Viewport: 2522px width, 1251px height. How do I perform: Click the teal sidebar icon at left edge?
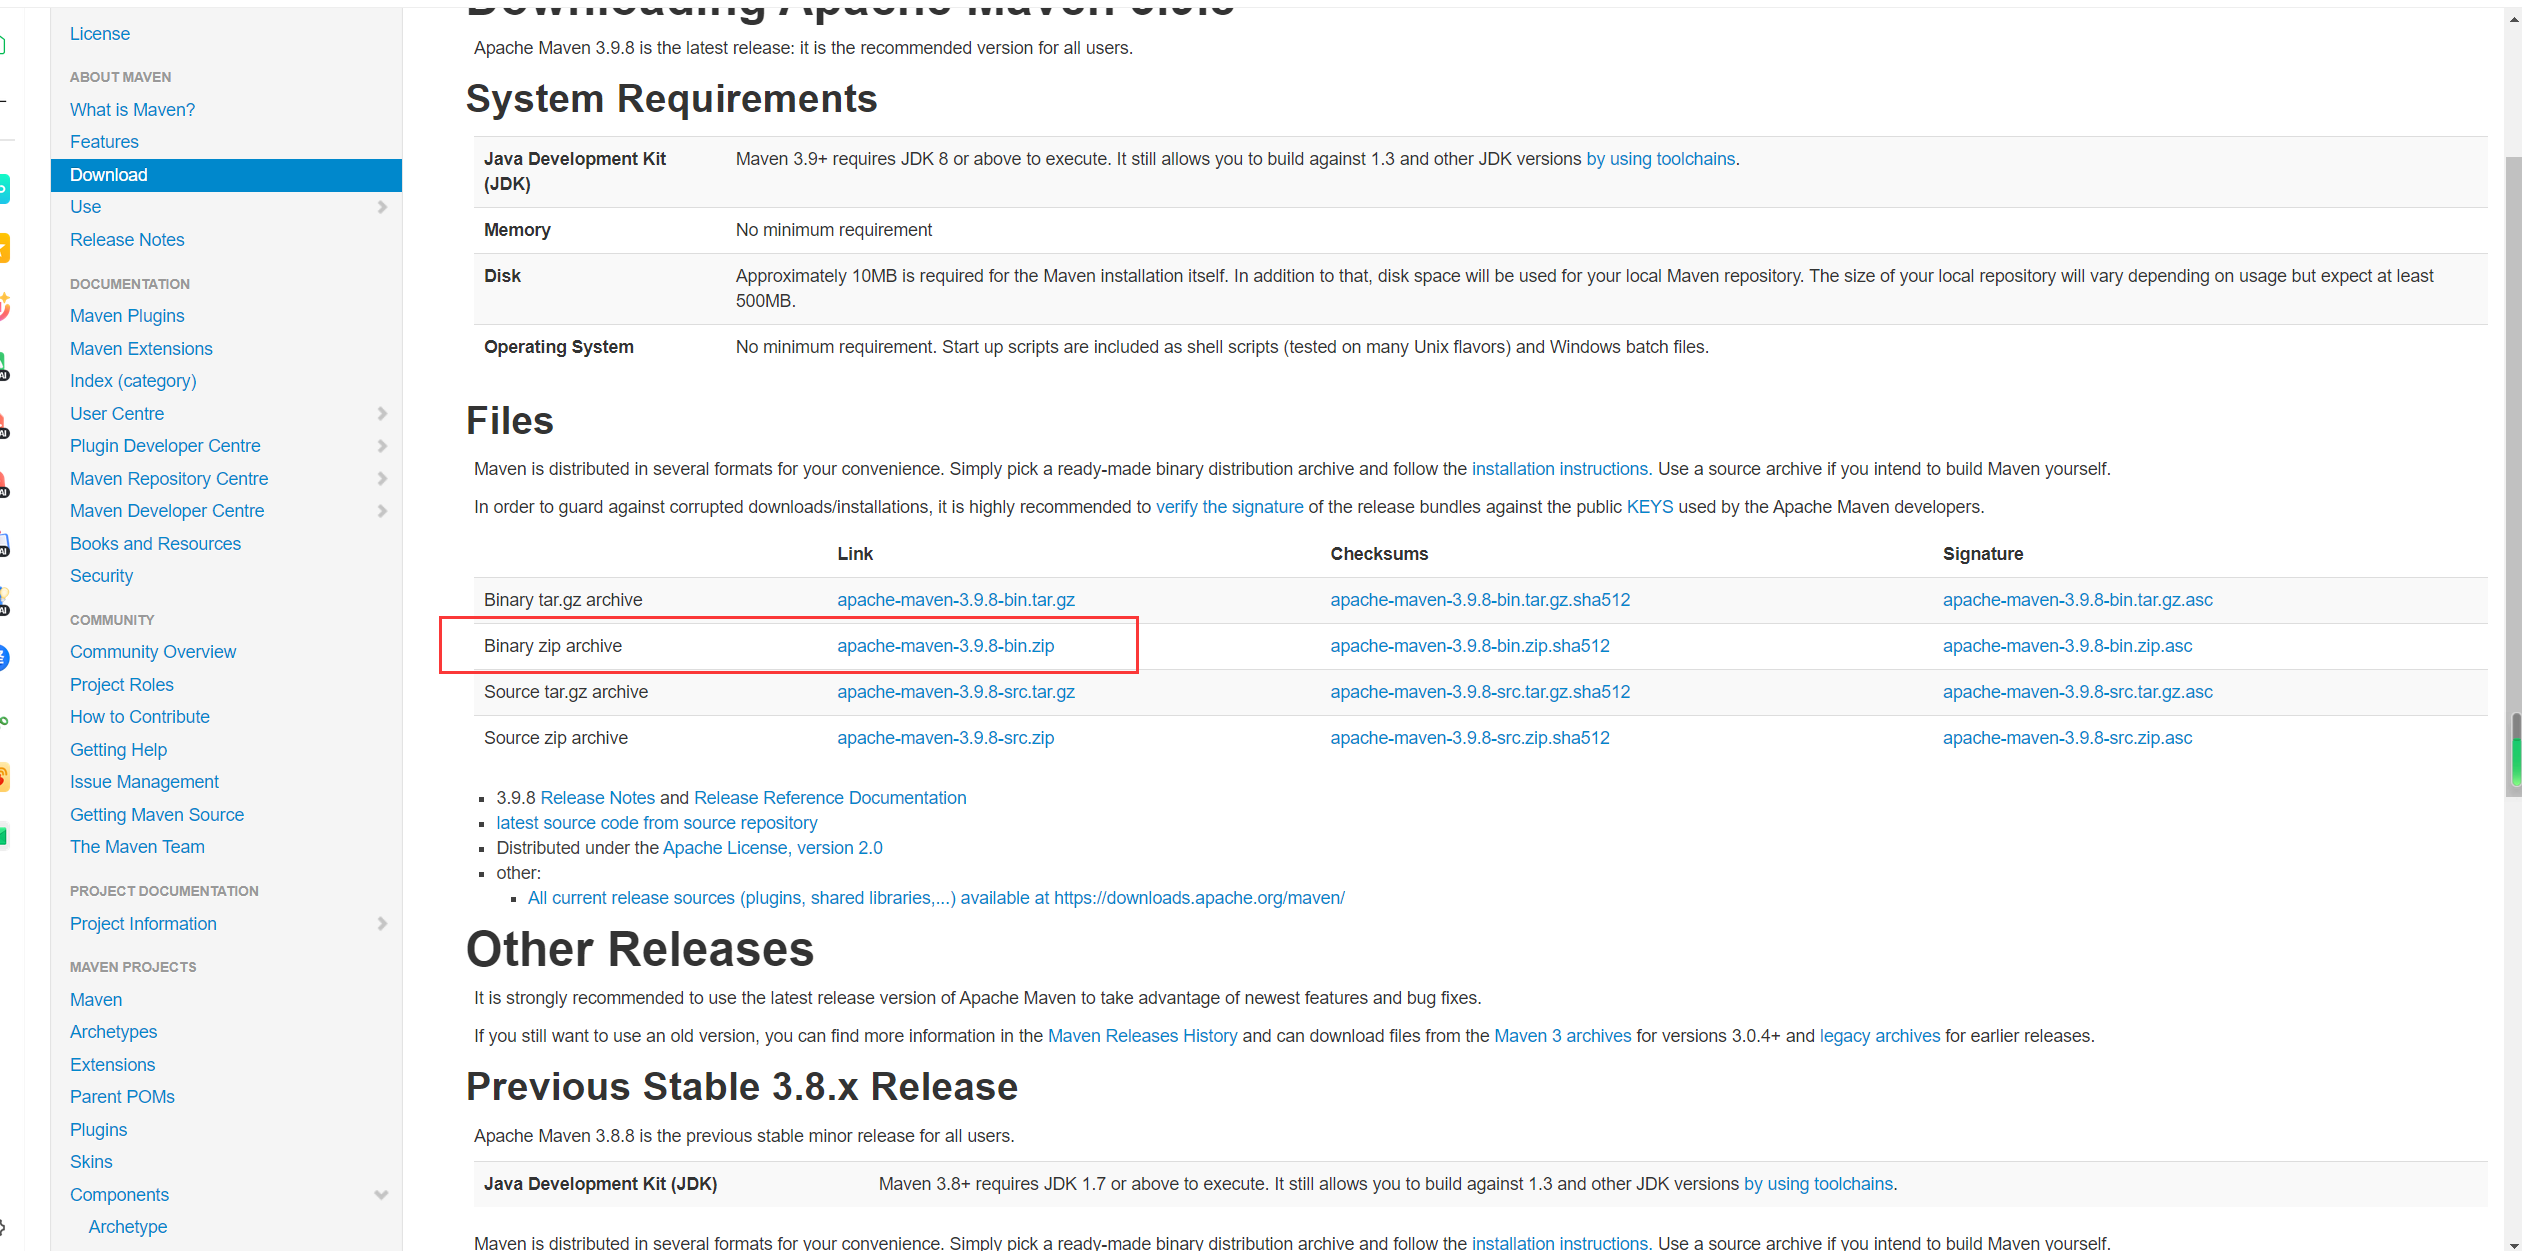click(4, 188)
